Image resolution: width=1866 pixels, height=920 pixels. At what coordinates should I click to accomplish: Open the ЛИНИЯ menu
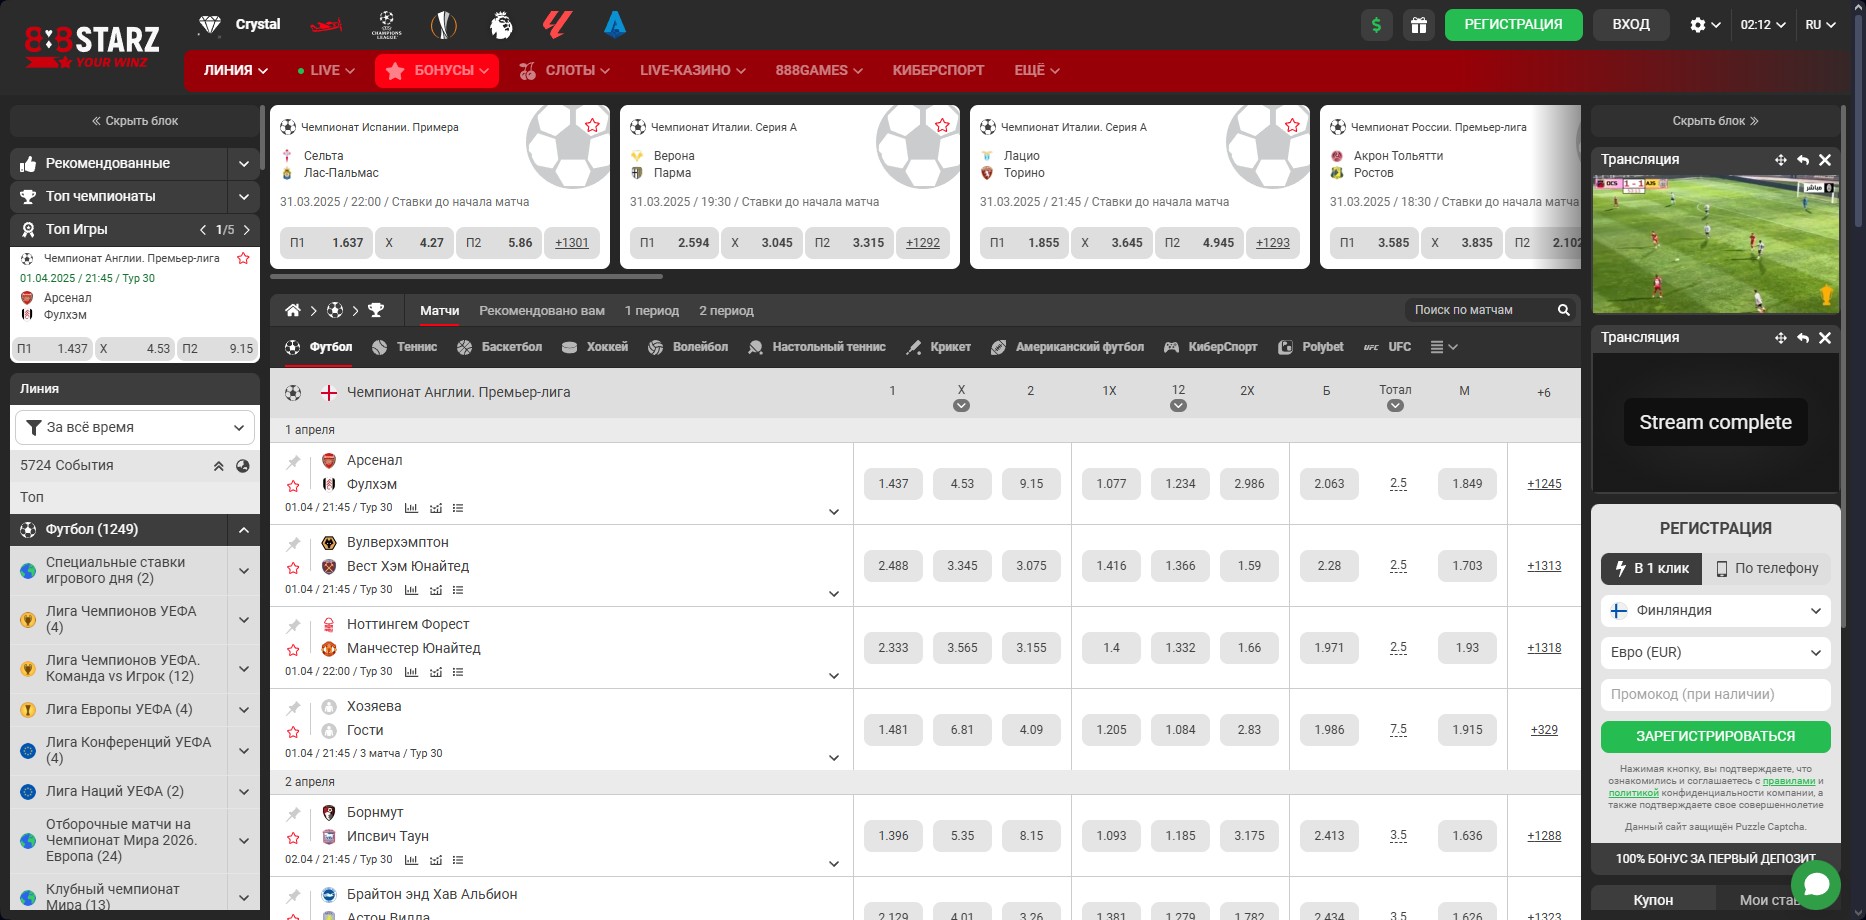point(235,70)
